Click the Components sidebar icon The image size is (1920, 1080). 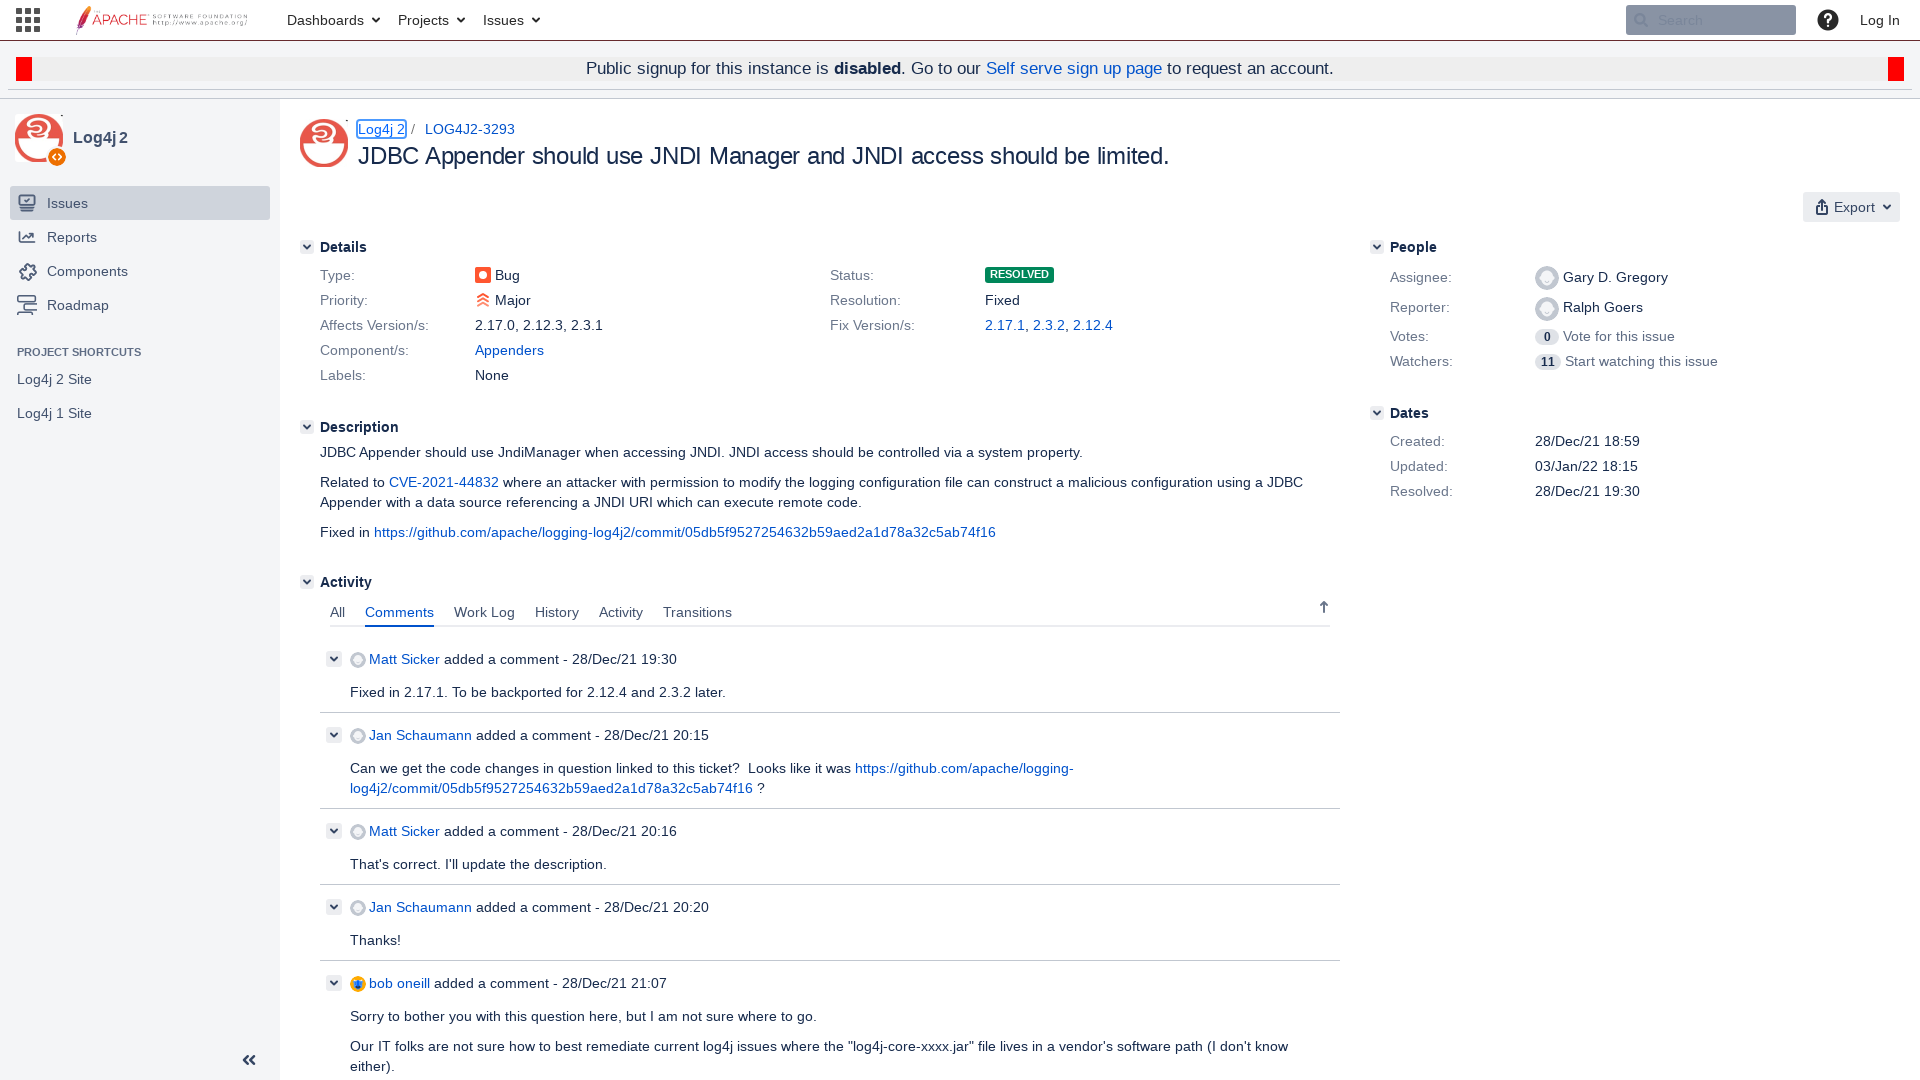tap(27, 271)
